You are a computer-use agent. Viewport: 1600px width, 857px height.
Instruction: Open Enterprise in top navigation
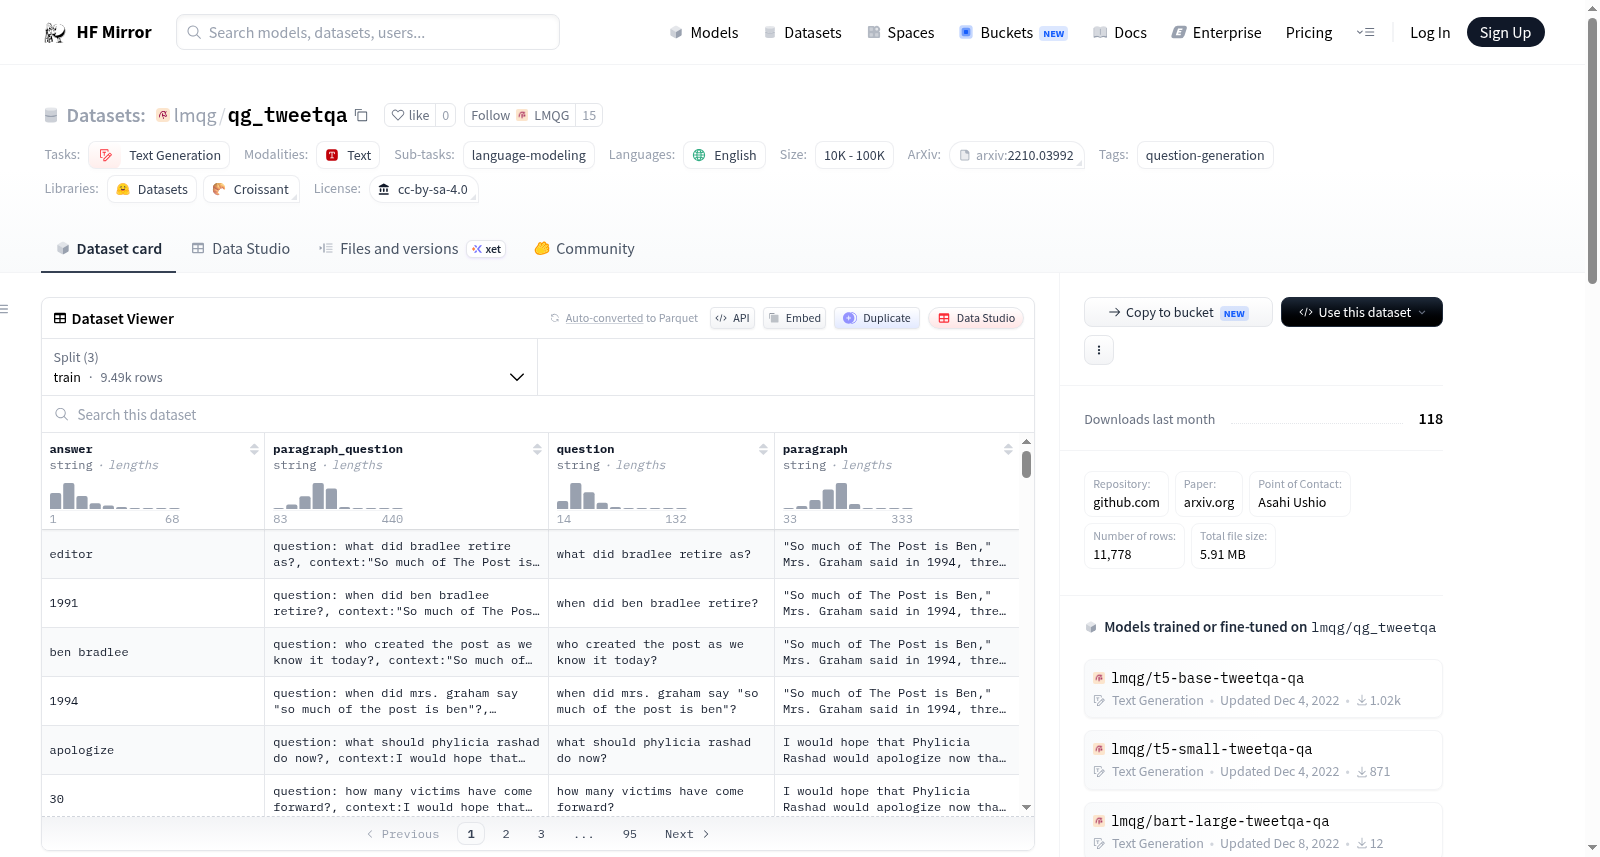(x=1216, y=33)
